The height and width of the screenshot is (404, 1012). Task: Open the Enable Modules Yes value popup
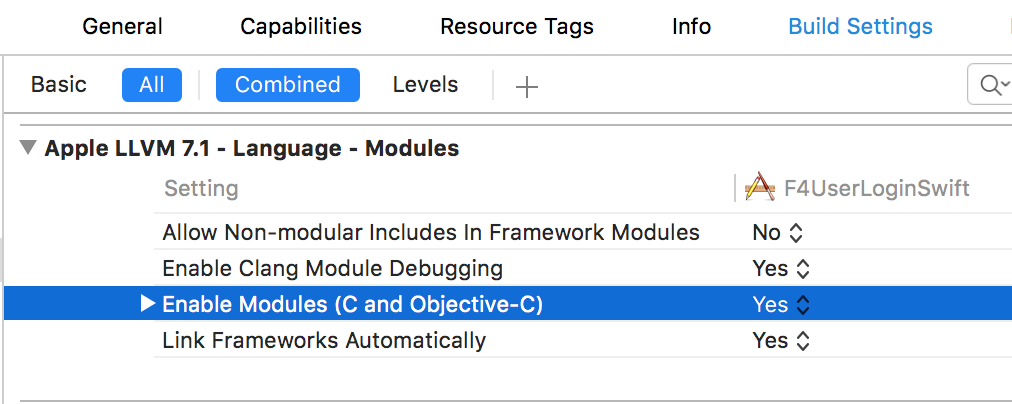pos(780,304)
